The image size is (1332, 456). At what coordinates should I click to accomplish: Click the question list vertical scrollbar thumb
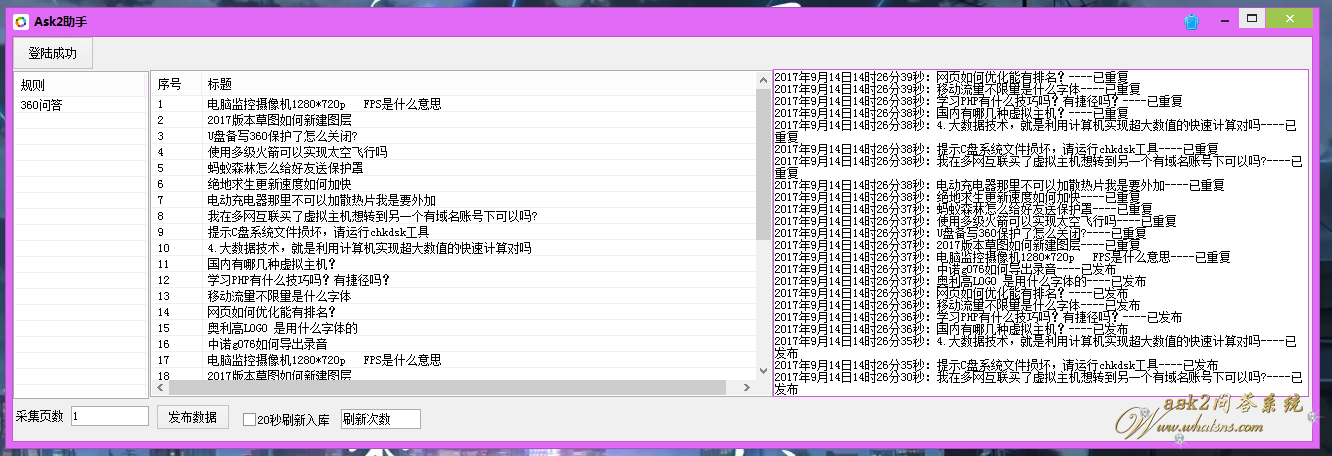click(x=763, y=160)
